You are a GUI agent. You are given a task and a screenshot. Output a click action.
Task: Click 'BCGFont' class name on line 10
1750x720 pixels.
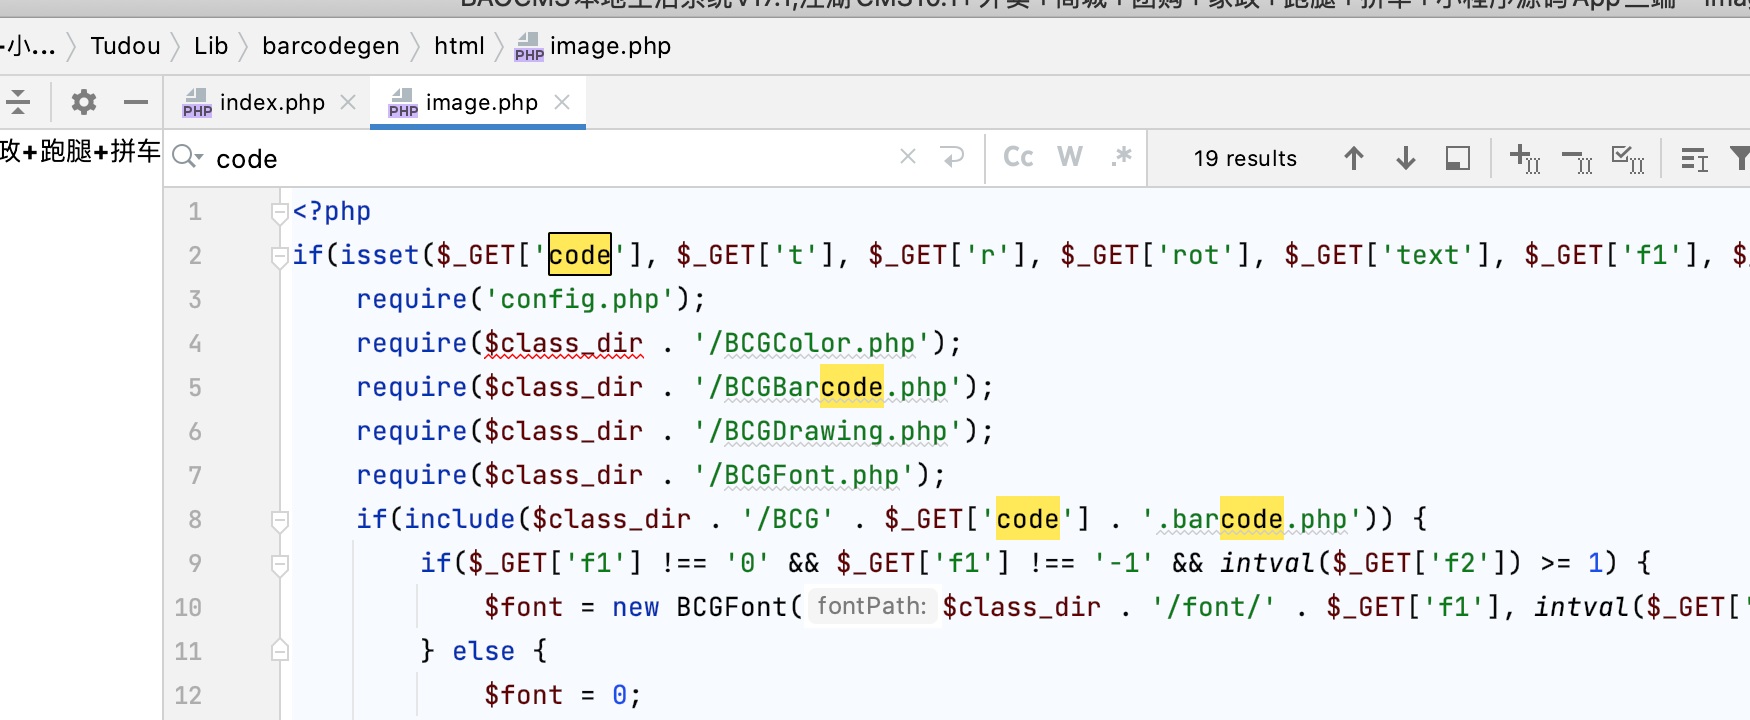732,607
